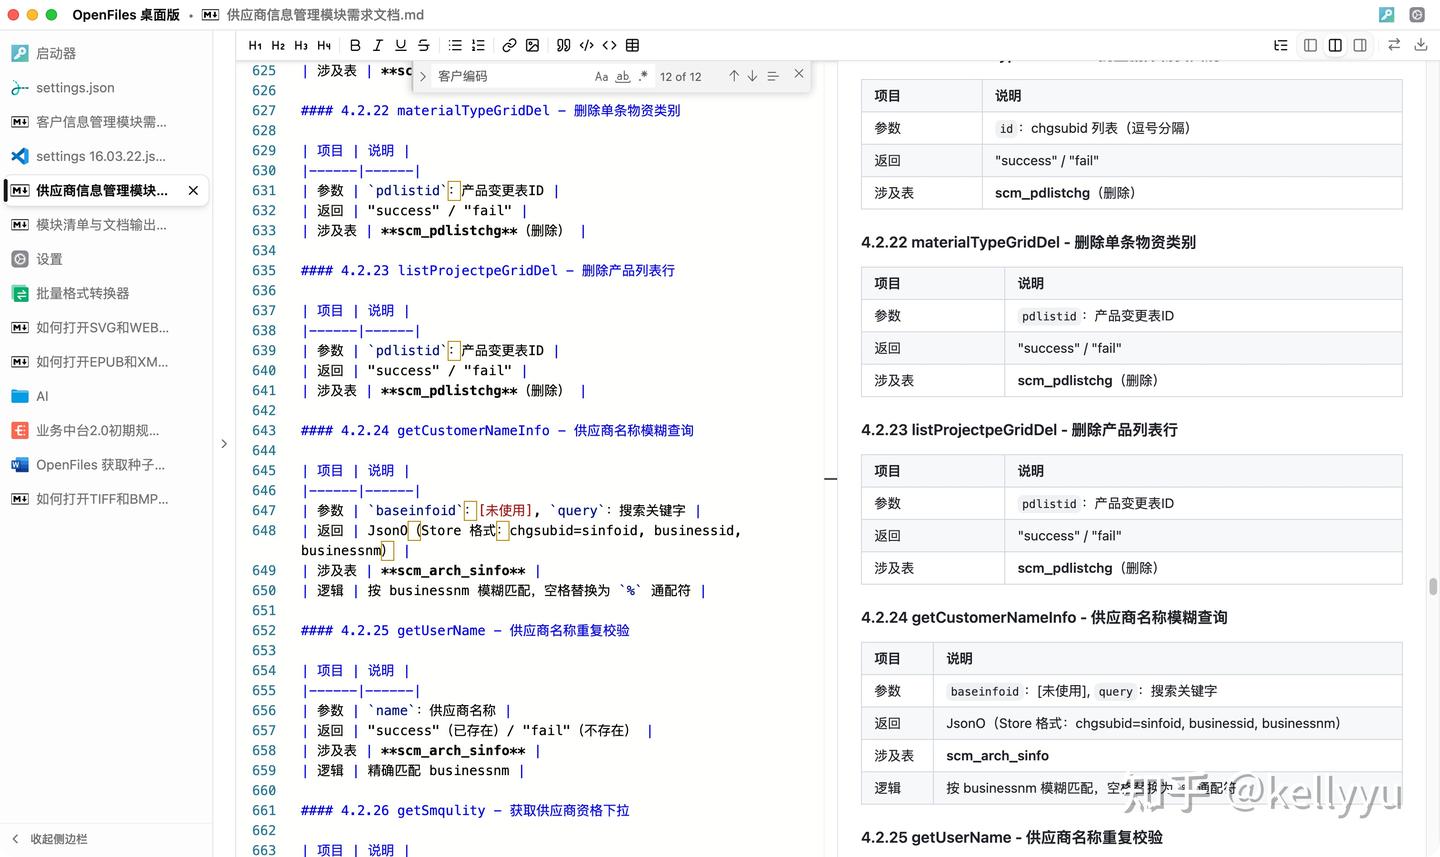This screenshot has width=1440, height=857.
Task: Insert a table from the toolbar
Action: tap(632, 45)
